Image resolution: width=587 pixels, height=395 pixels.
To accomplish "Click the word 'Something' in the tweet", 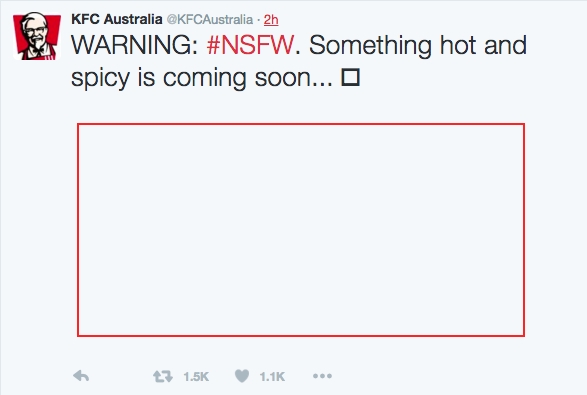I will 371,46.
